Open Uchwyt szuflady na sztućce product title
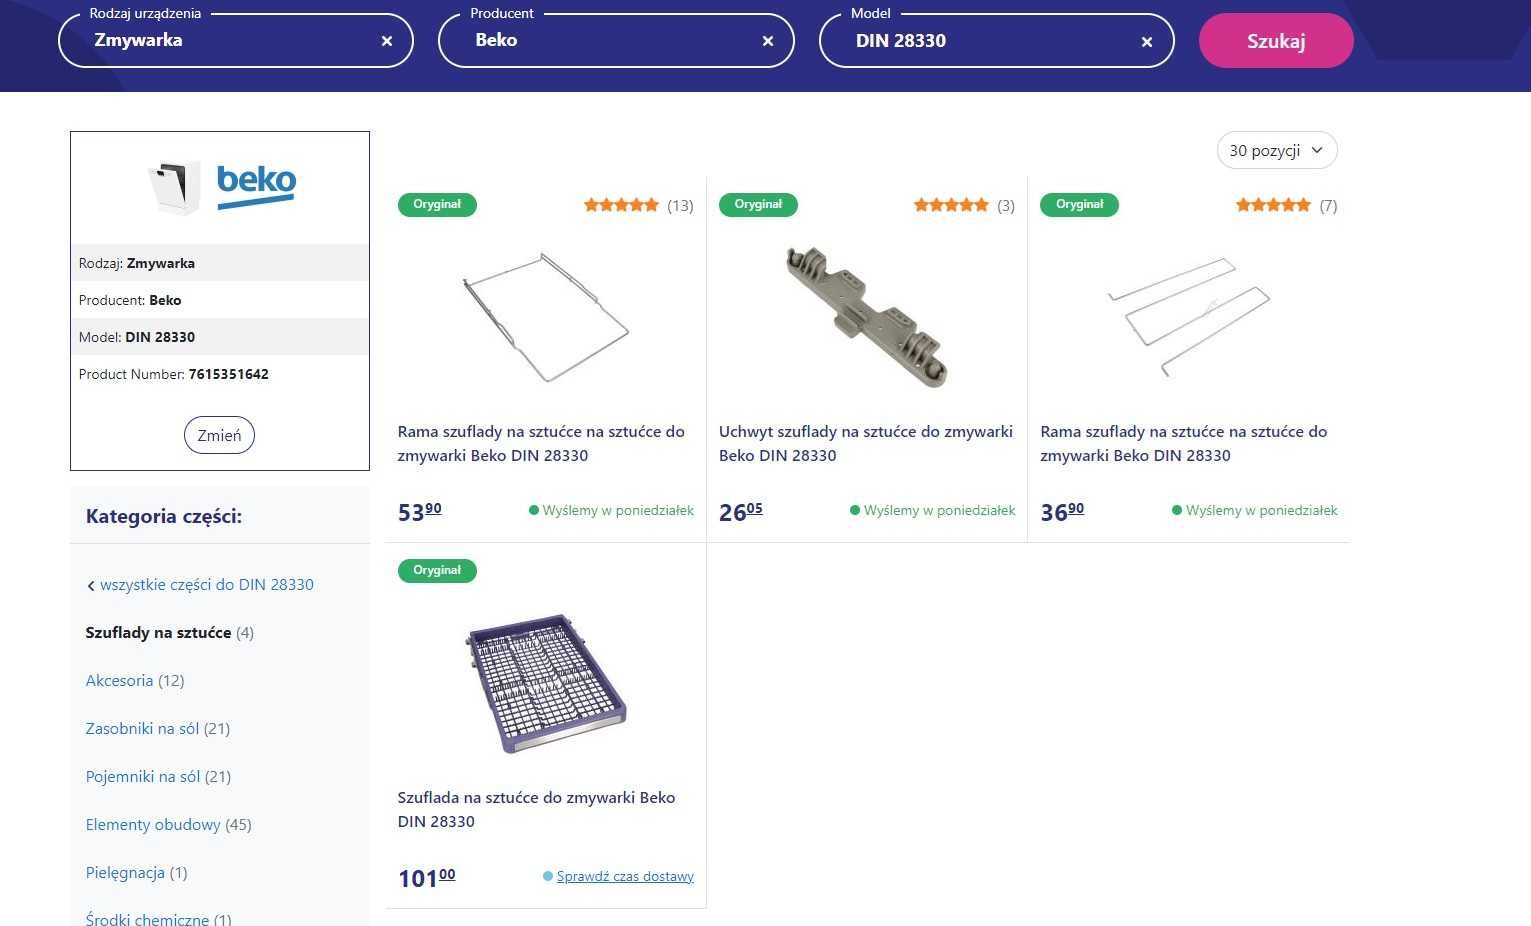Viewport: 1531px width, 926px height. [x=865, y=443]
